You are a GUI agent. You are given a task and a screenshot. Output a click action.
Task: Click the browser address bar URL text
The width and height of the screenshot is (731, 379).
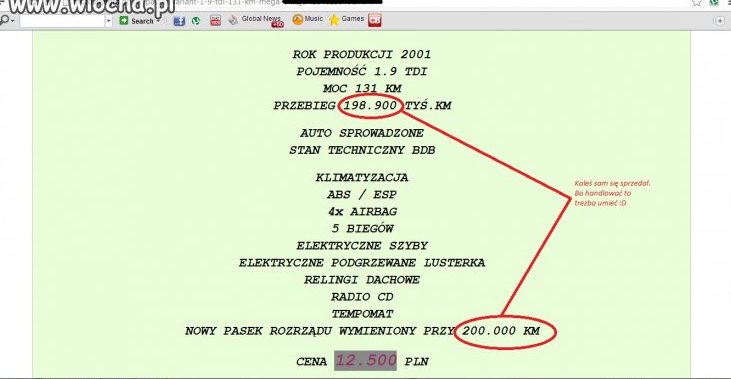[228, 3]
